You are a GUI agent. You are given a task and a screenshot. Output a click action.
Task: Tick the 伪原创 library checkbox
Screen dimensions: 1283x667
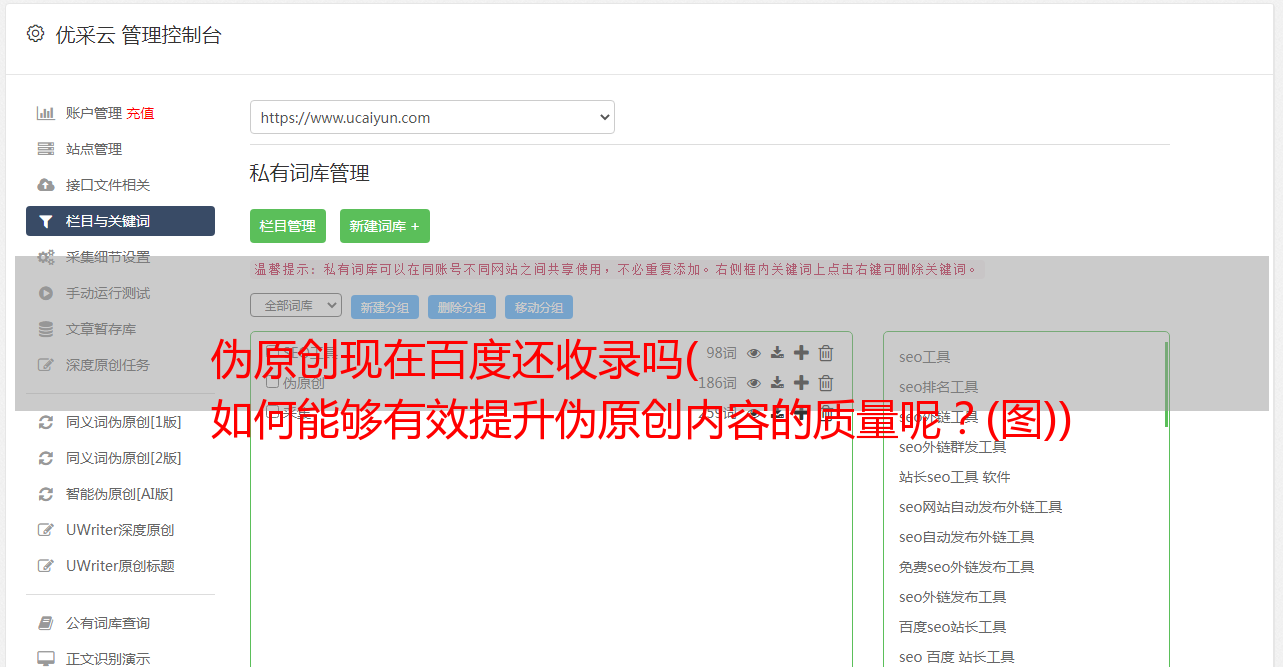272,382
